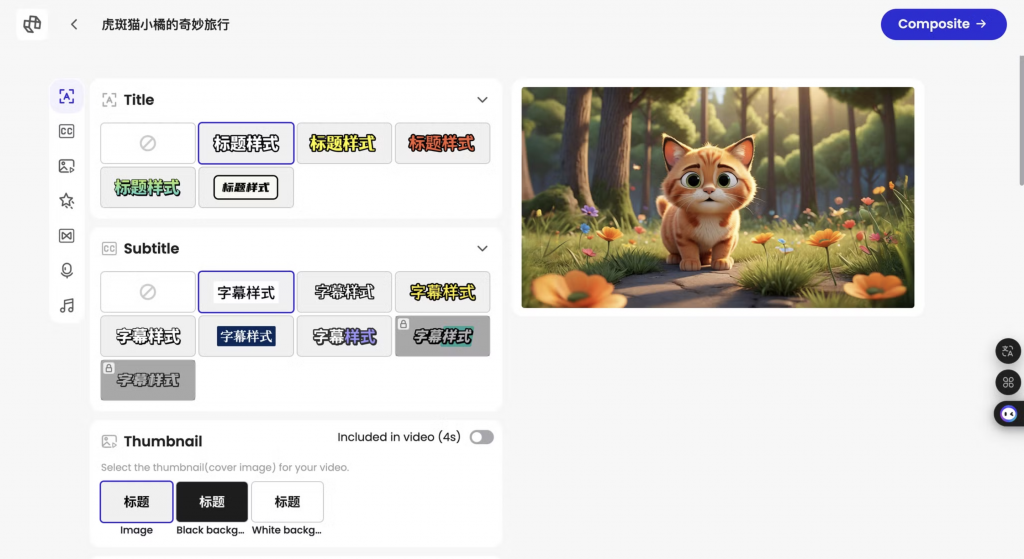Image resolution: width=1024 pixels, height=559 pixels.
Task: Select the yellow subtitle style
Action: (442, 292)
